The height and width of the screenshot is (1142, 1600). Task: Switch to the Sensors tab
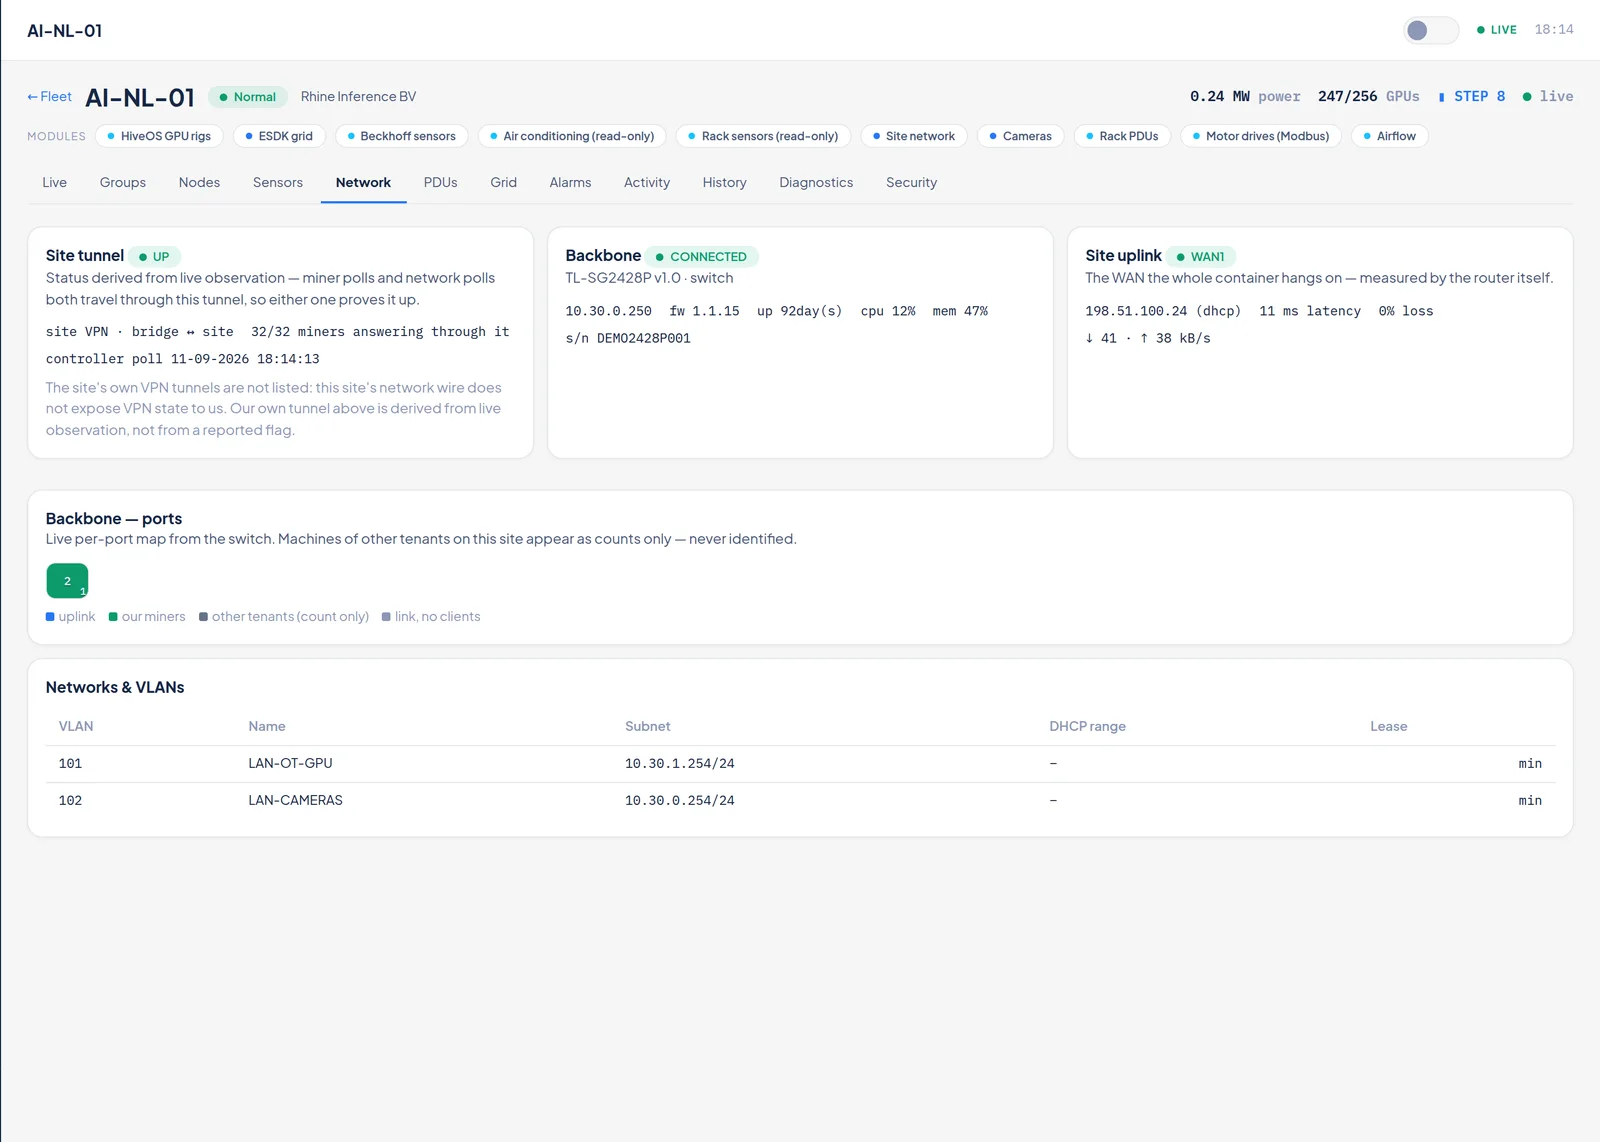pyautogui.click(x=278, y=182)
